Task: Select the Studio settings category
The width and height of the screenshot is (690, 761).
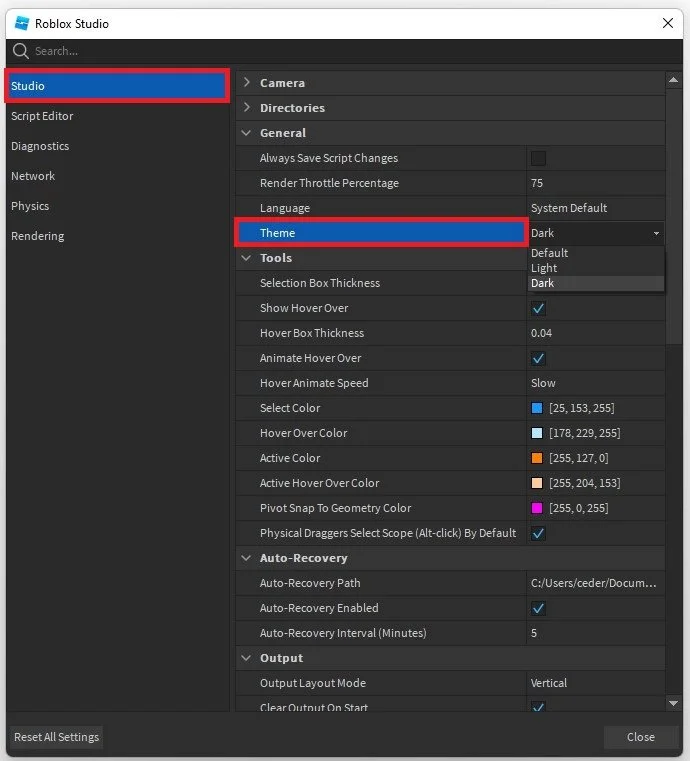Action: click(x=117, y=86)
